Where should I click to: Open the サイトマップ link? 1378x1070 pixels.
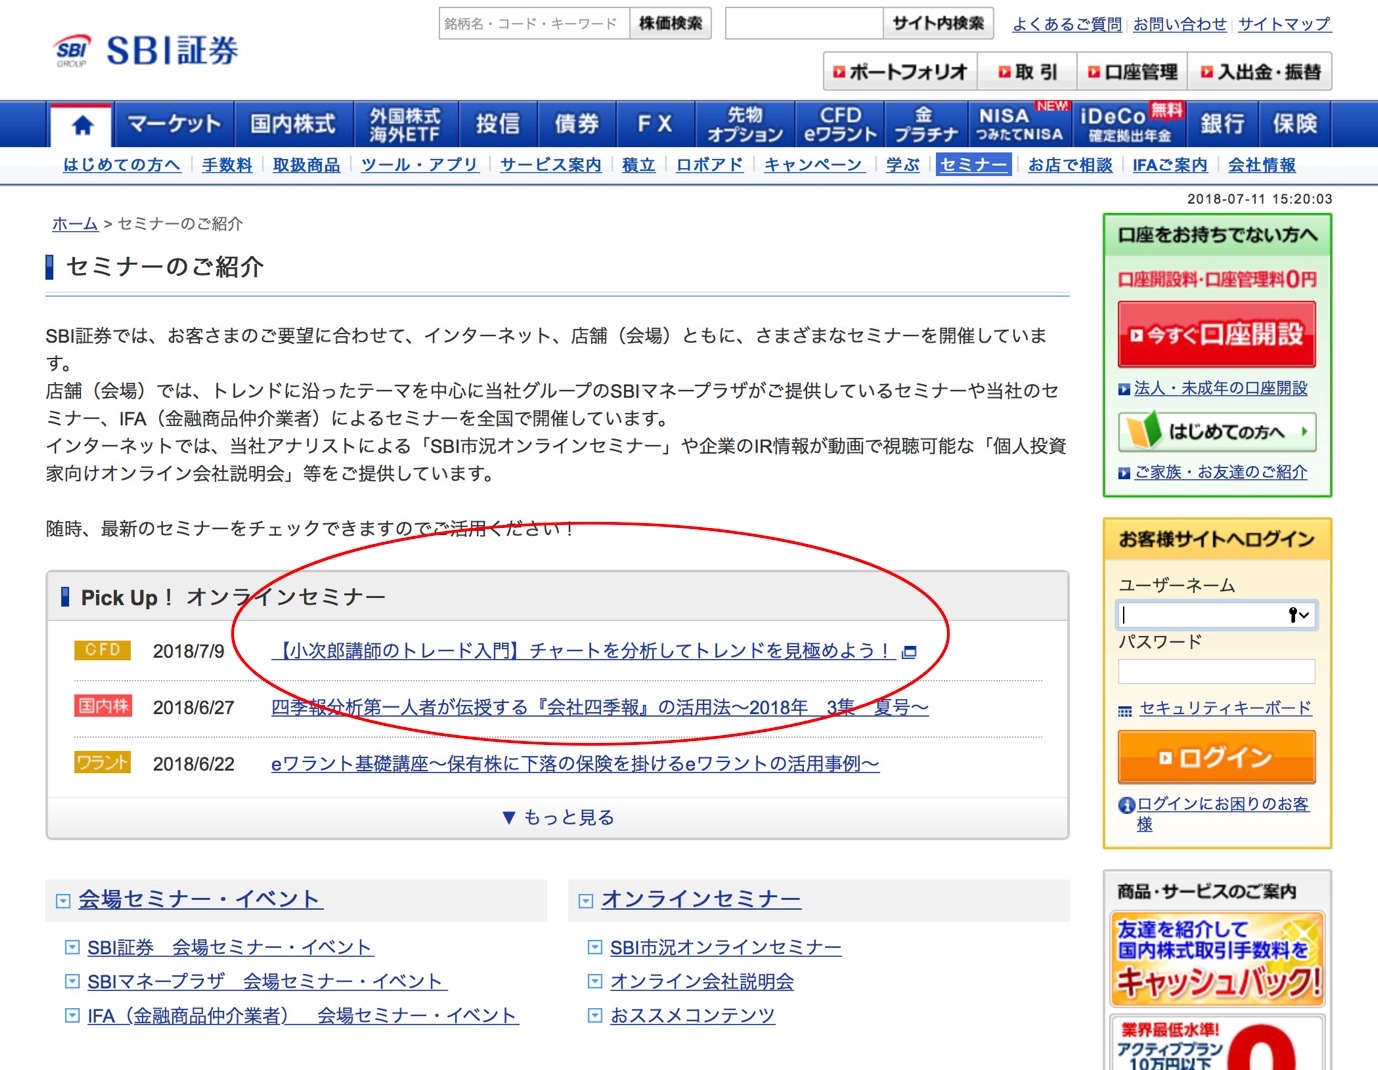click(1285, 24)
